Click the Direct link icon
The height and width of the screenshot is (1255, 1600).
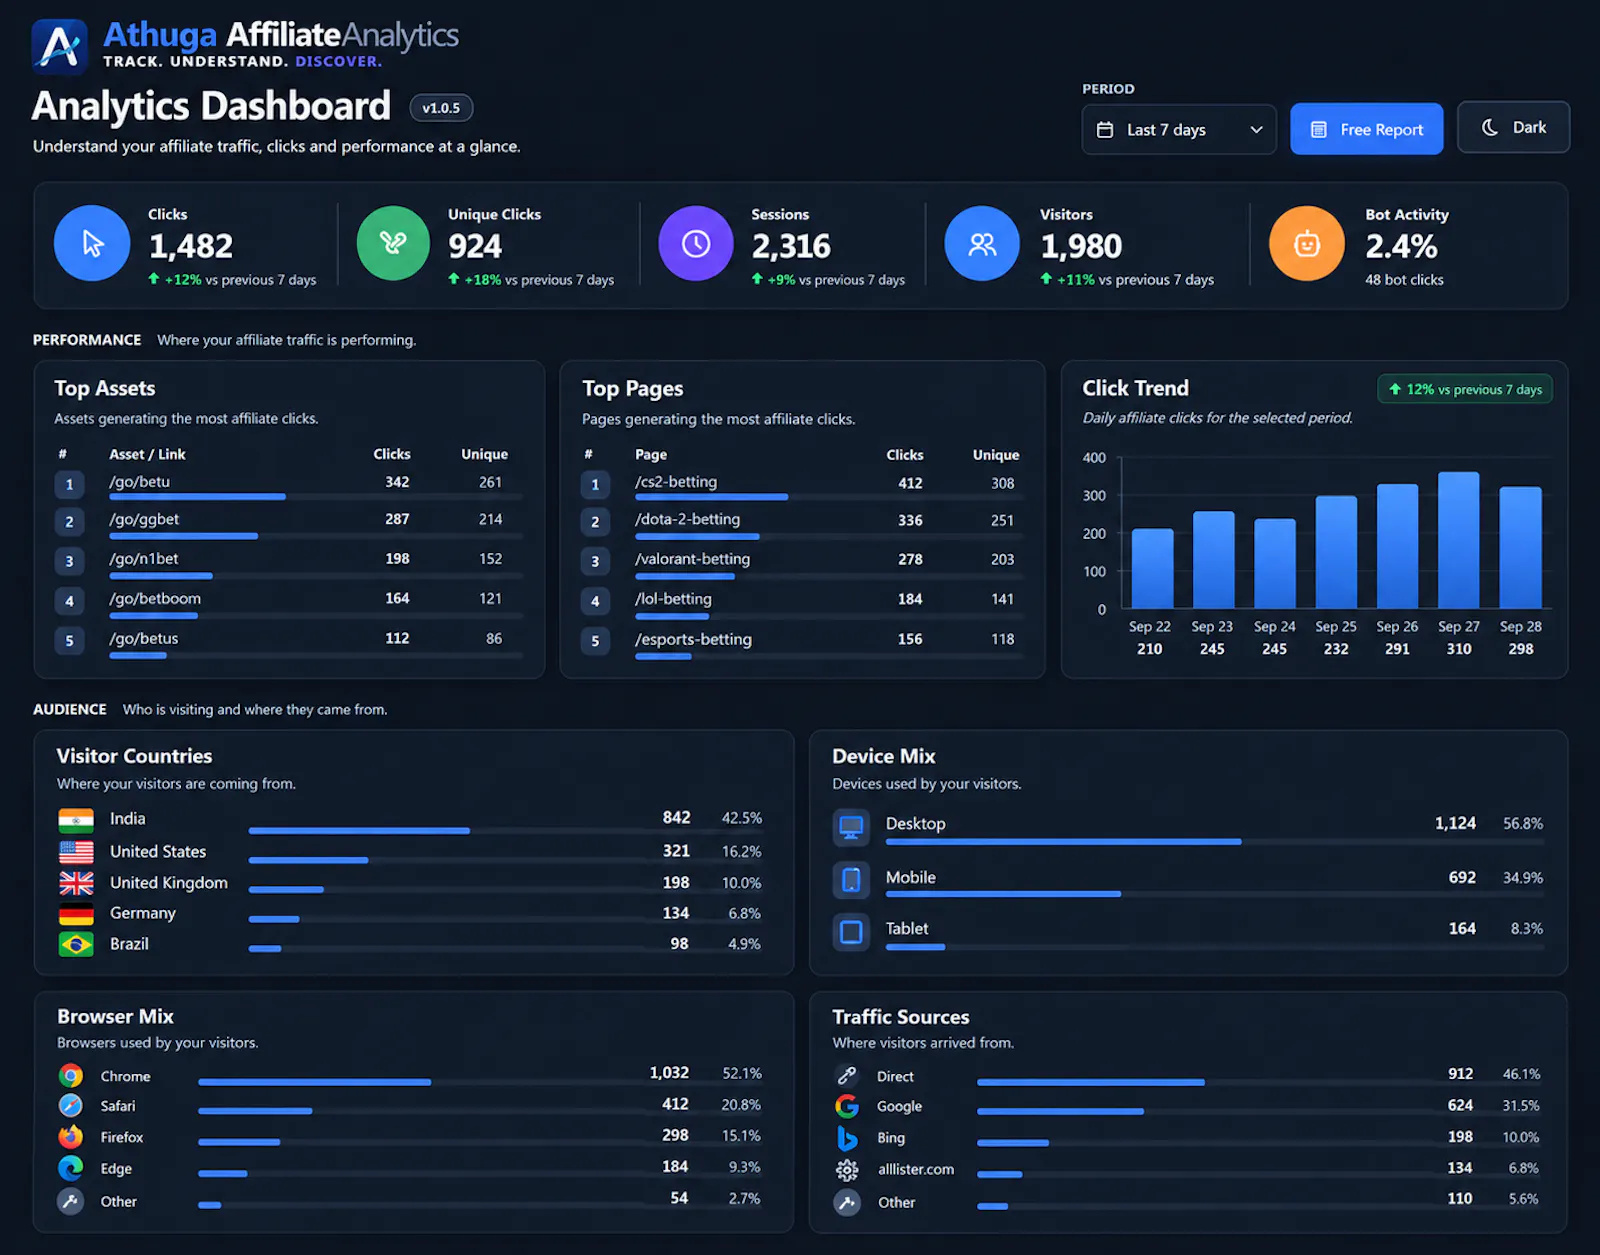tap(847, 1076)
